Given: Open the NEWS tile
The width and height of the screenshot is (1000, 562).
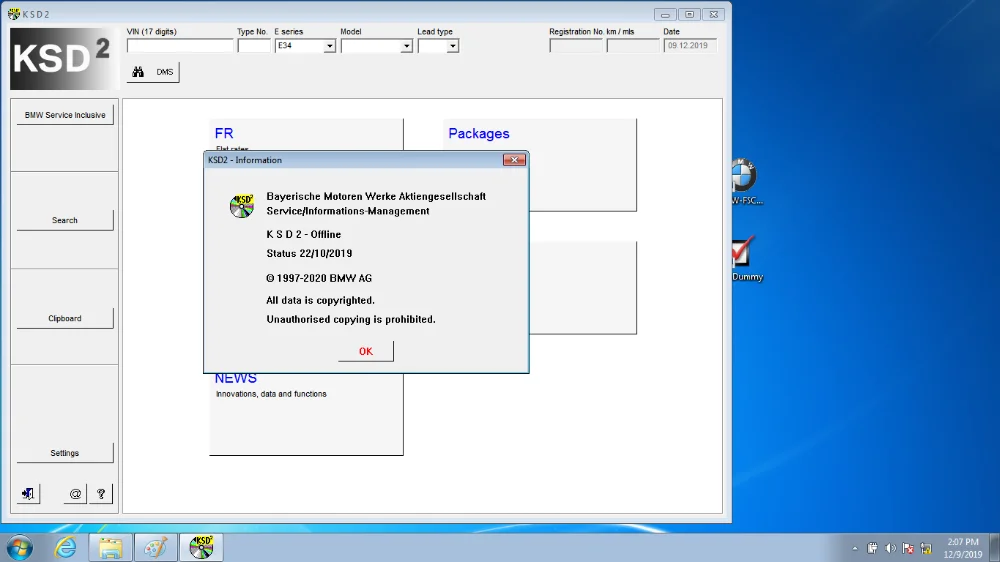Looking at the screenshot, I should click(306, 414).
